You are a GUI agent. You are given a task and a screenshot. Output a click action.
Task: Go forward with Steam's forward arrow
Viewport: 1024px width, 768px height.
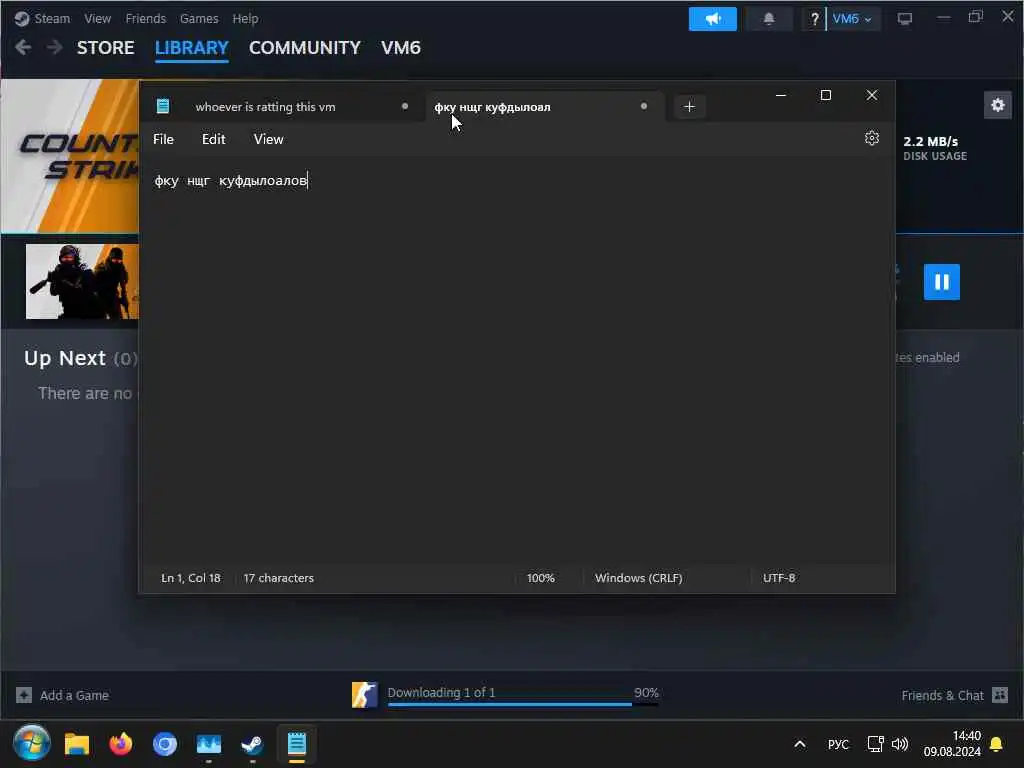pos(55,47)
